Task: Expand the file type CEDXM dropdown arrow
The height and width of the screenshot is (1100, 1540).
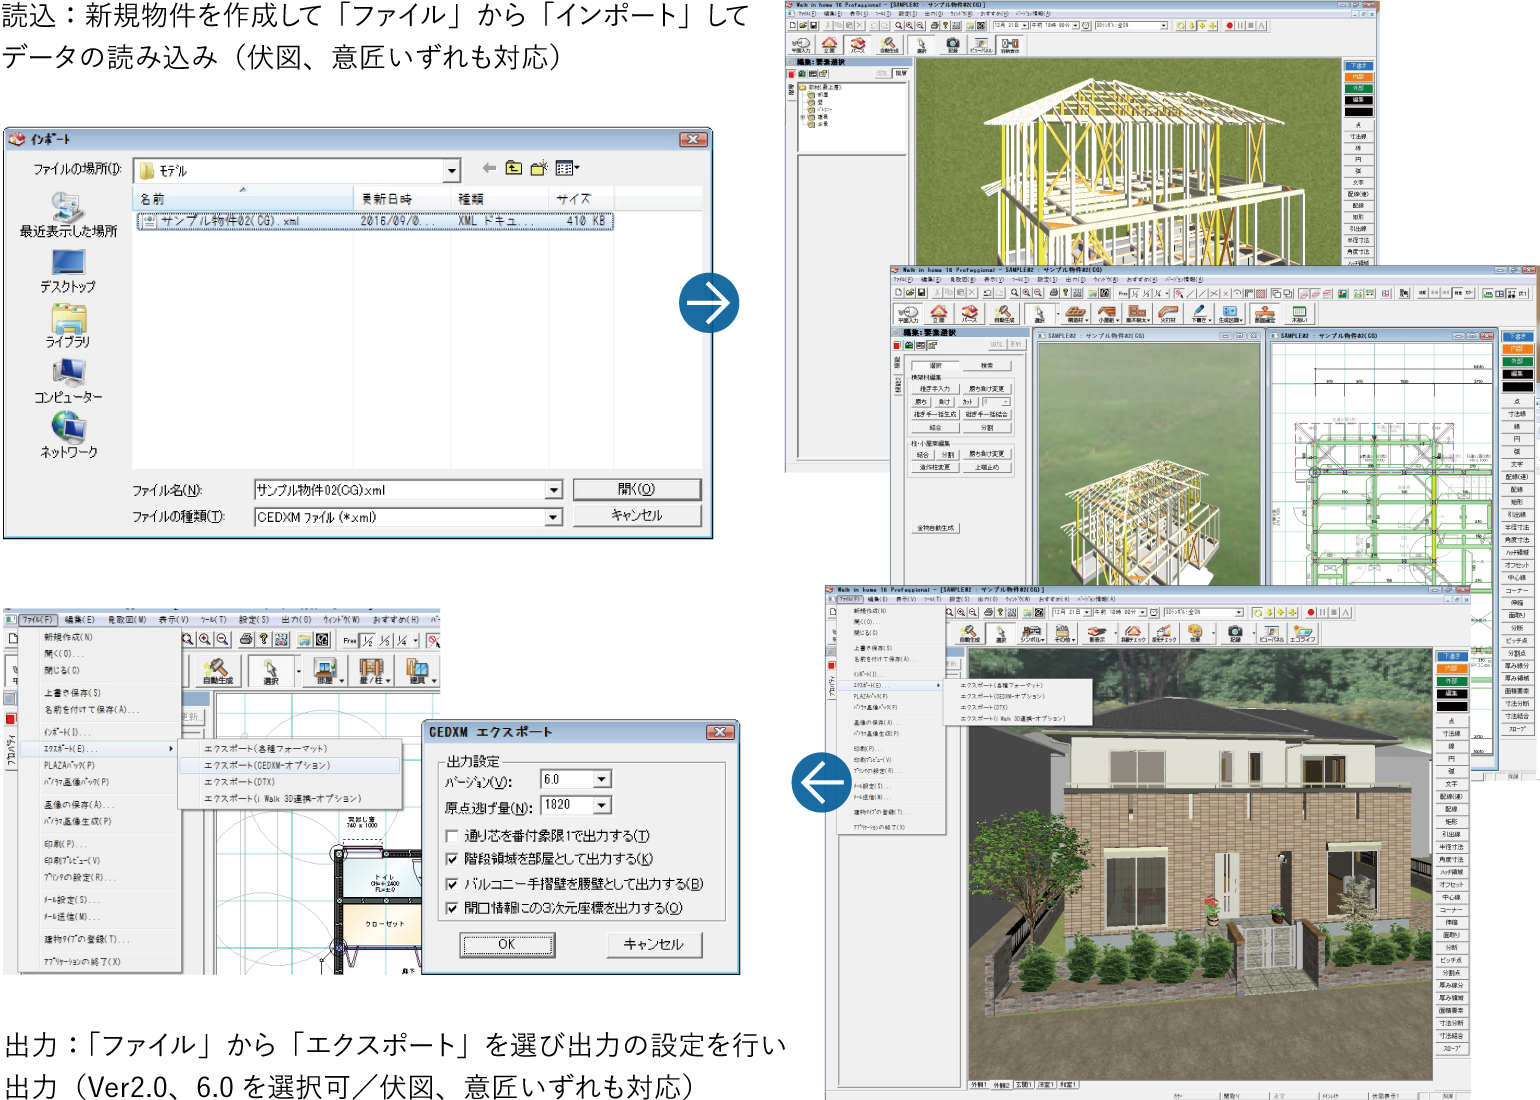Action: click(x=553, y=517)
